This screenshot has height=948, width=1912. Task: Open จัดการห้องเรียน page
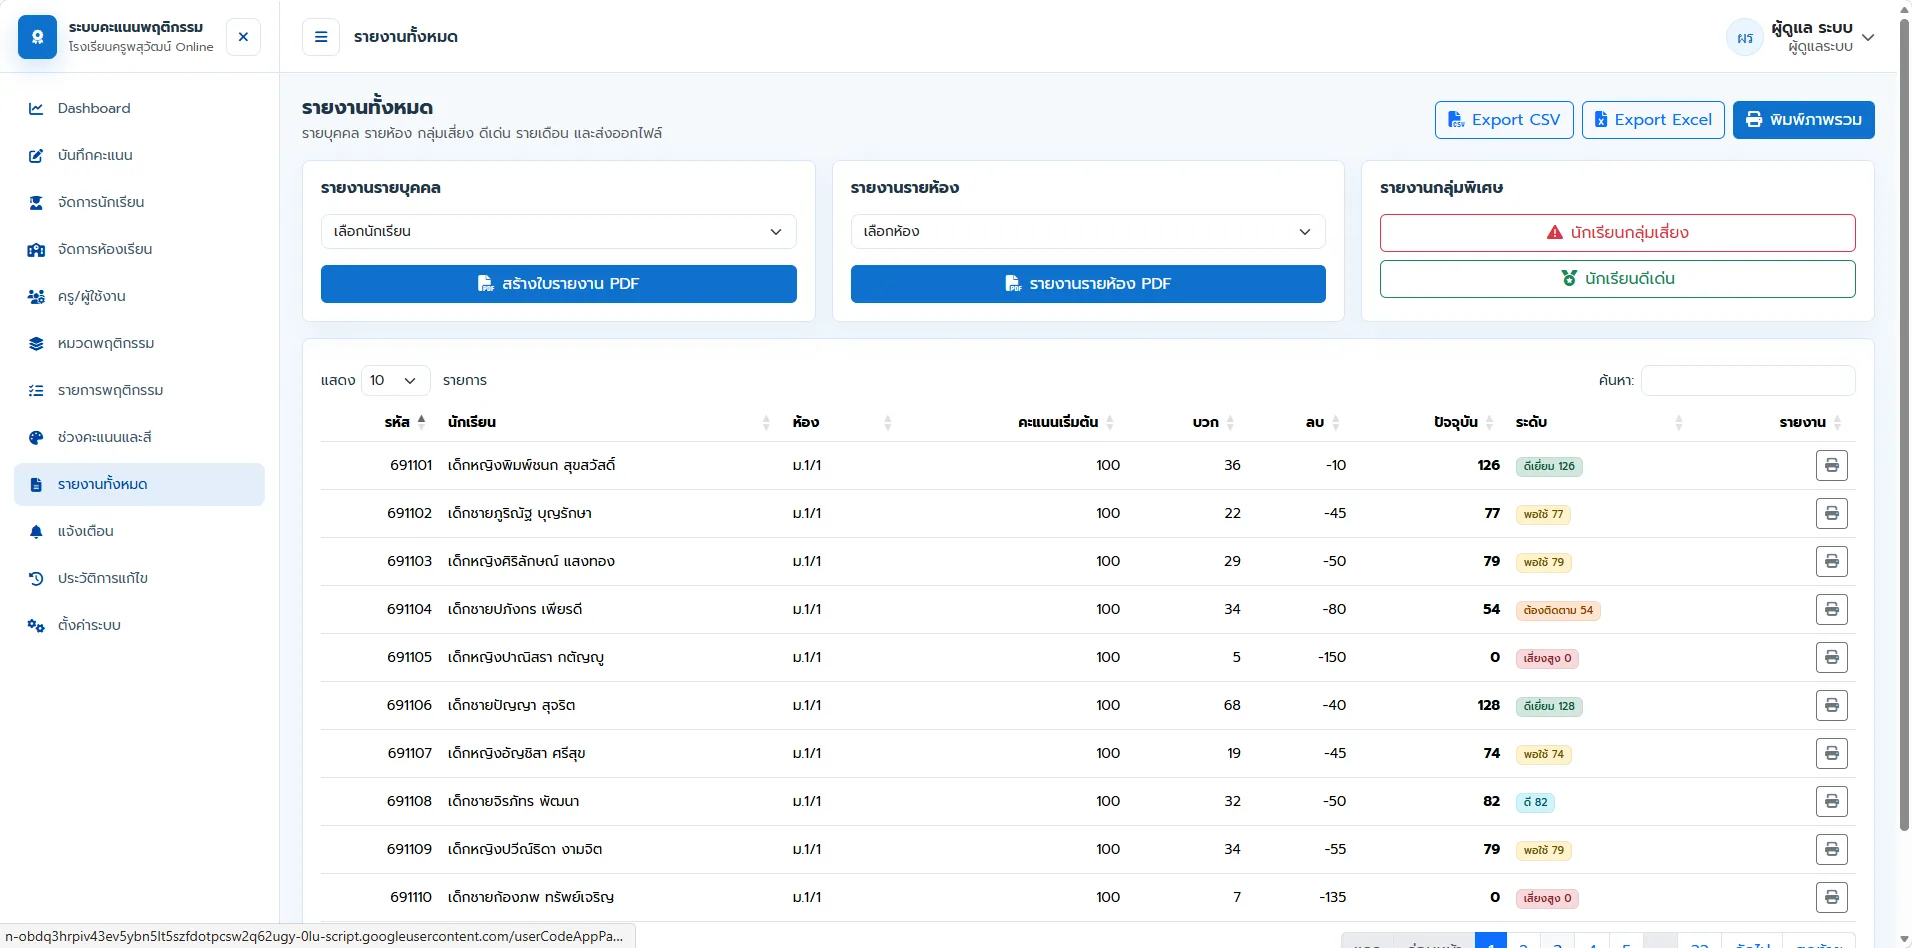pos(139,249)
